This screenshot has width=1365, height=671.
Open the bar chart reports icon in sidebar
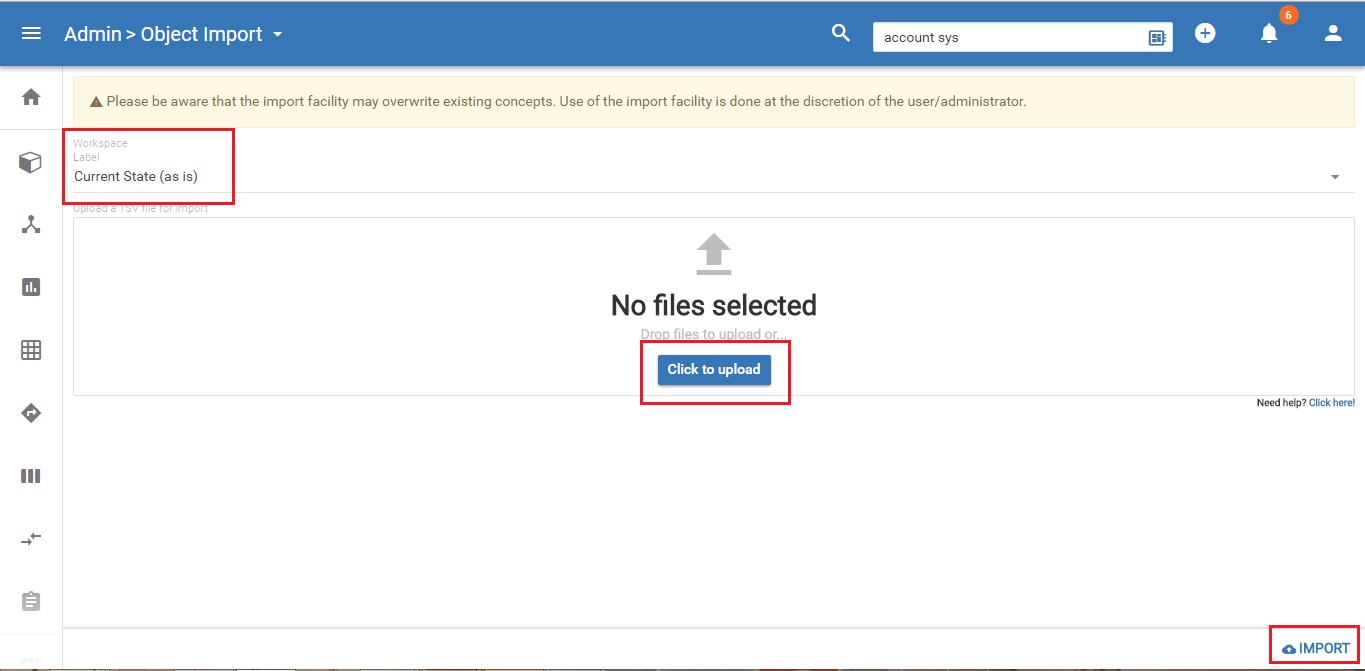(31, 287)
